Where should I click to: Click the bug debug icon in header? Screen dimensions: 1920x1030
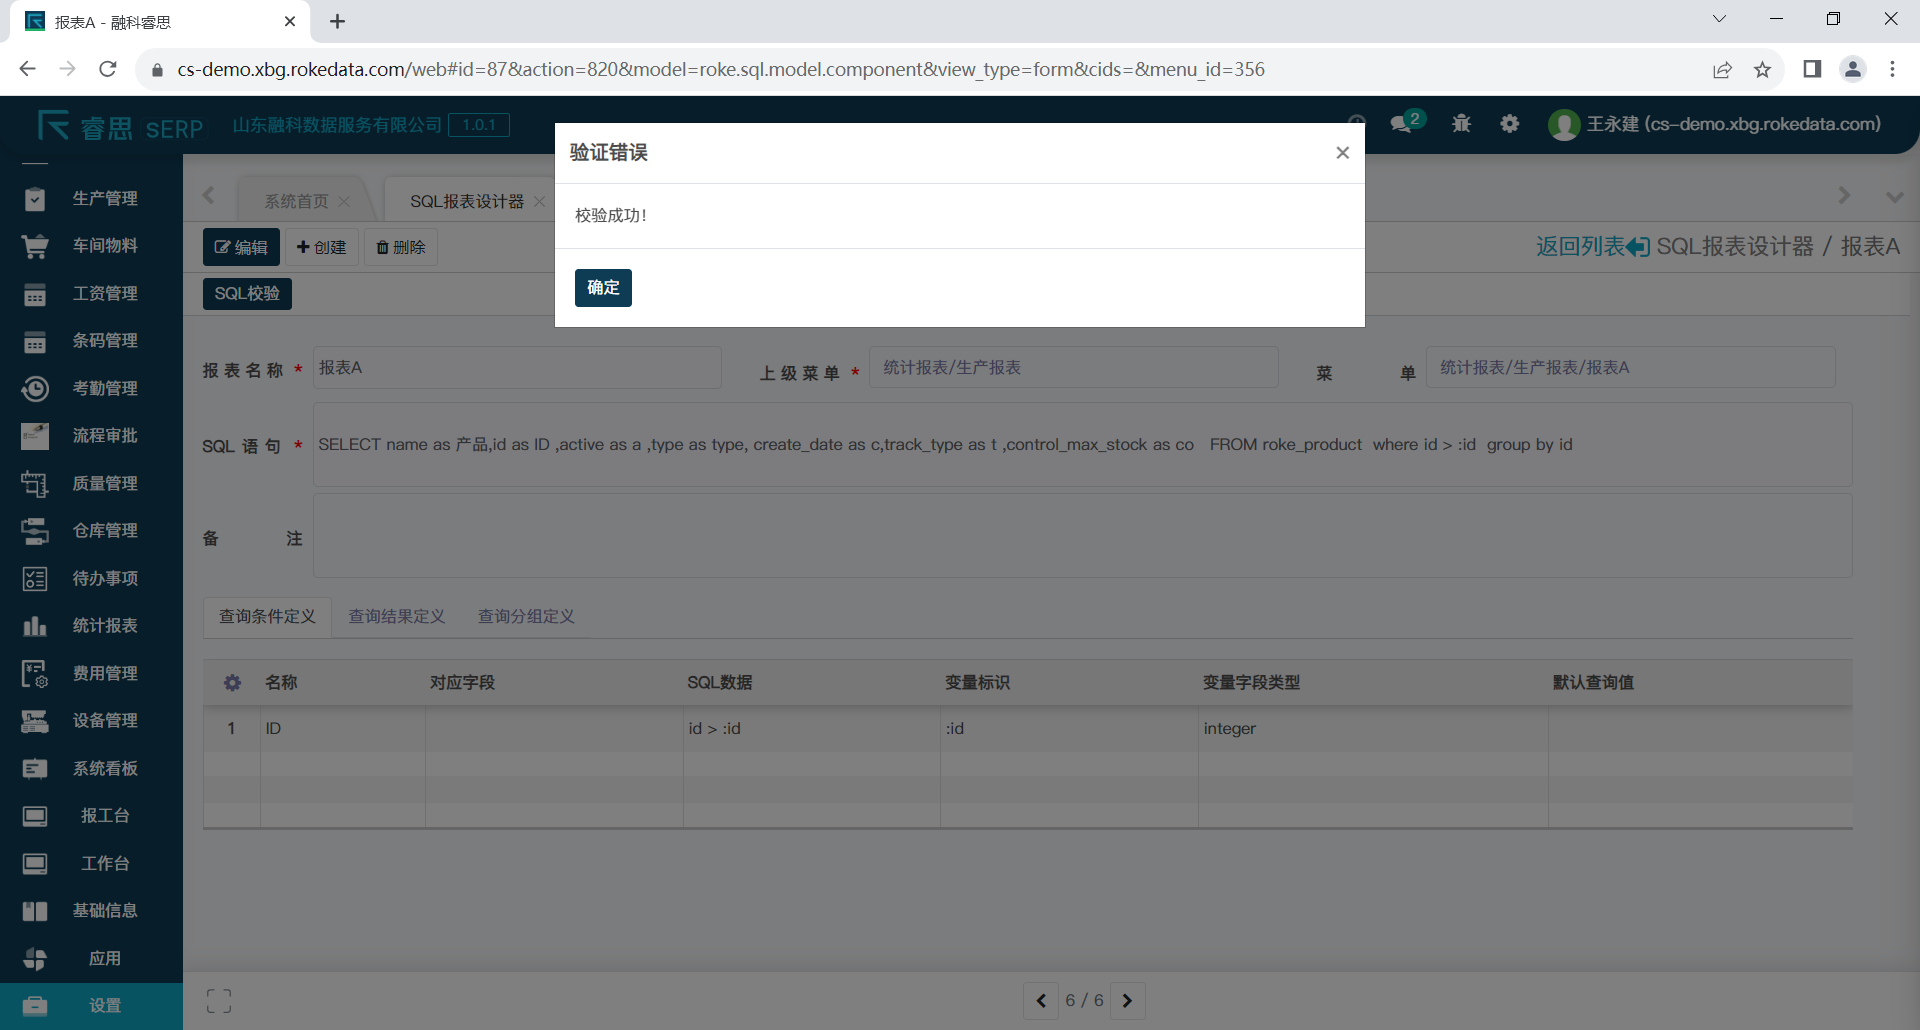[x=1461, y=124]
